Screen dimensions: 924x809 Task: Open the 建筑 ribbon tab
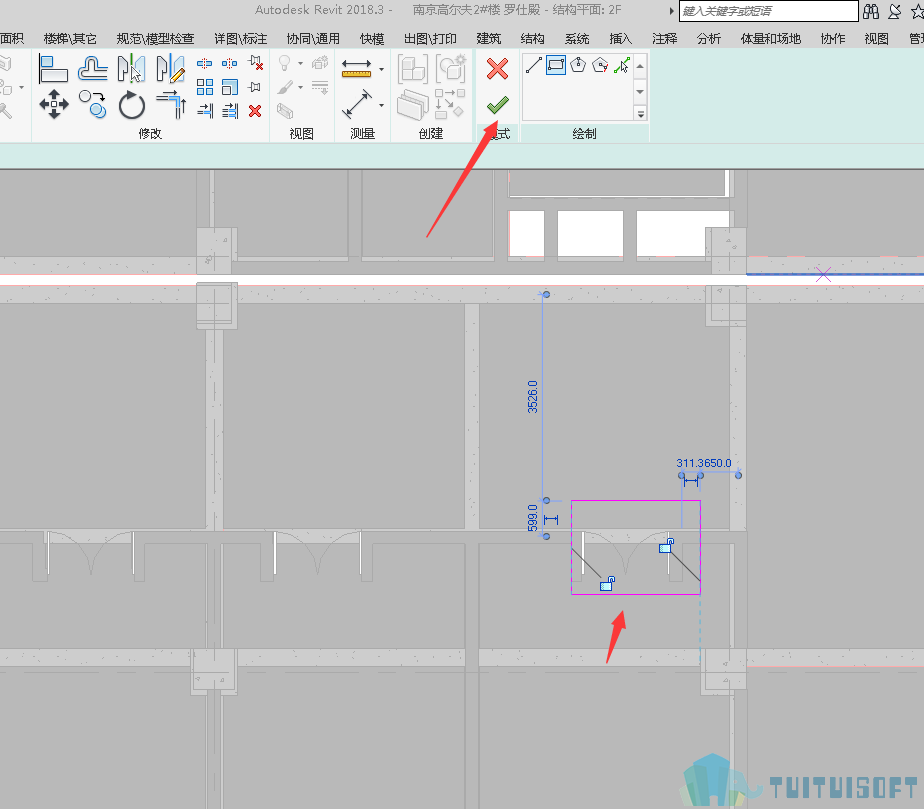(x=489, y=39)
